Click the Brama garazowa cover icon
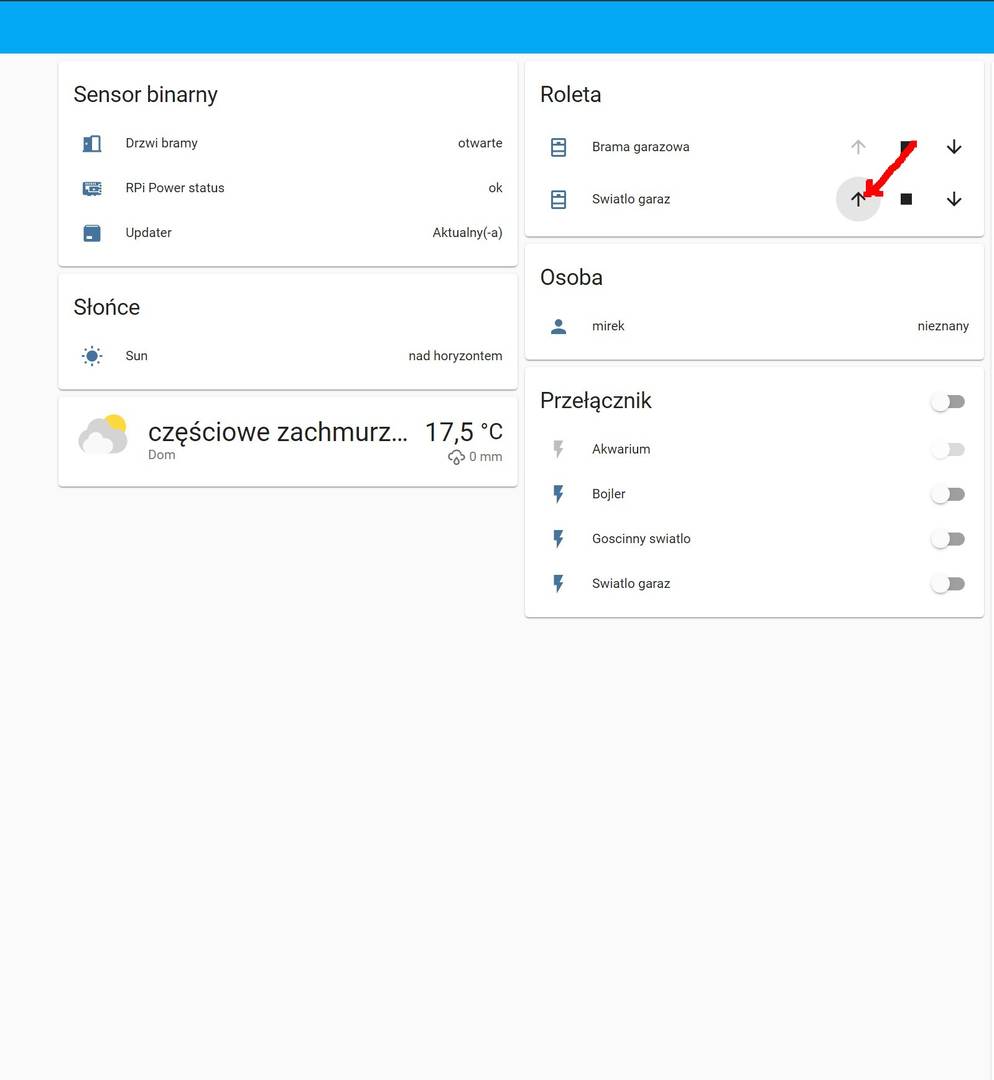Viewport: 994px width, 1080px height. [x=559, y=147]
